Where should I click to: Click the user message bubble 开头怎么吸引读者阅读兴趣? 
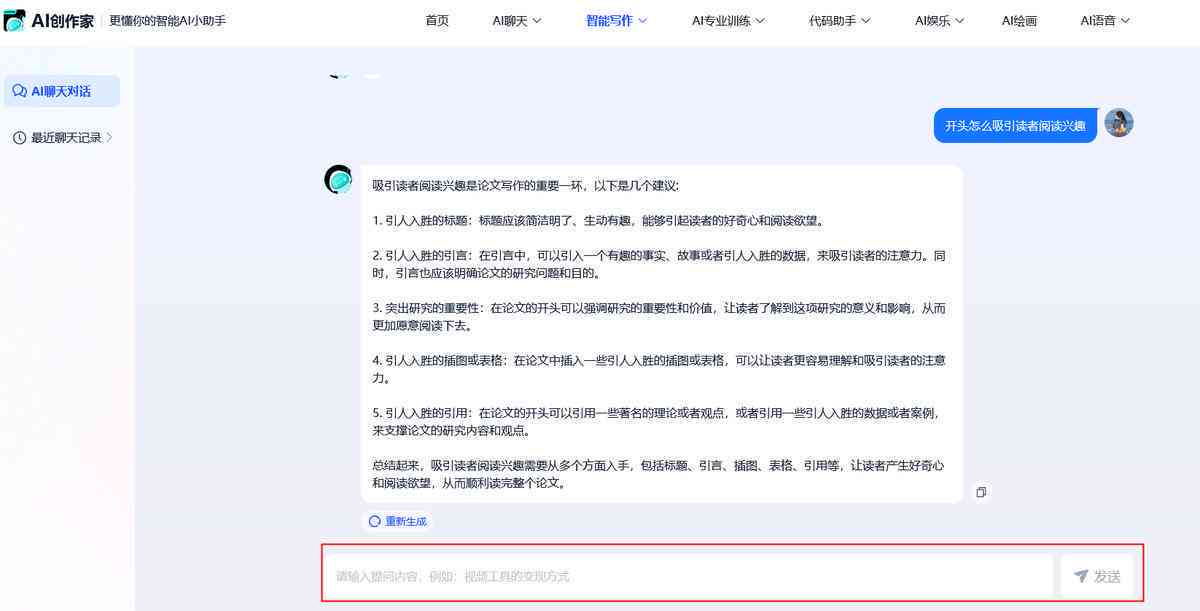(1015, 125)
